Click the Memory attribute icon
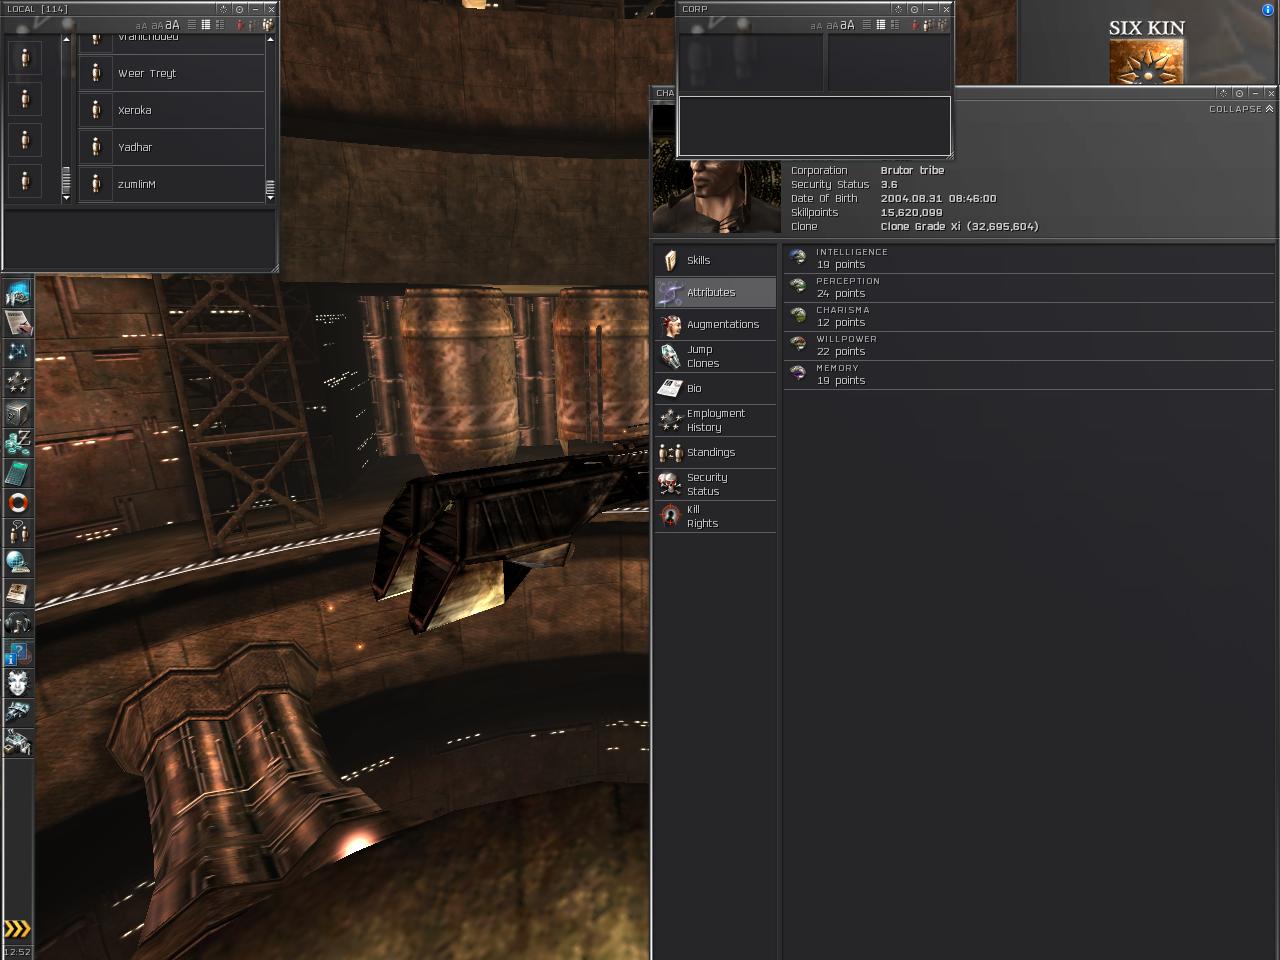Viewport: 1280px width, 960px height. (x=798, y=374)
